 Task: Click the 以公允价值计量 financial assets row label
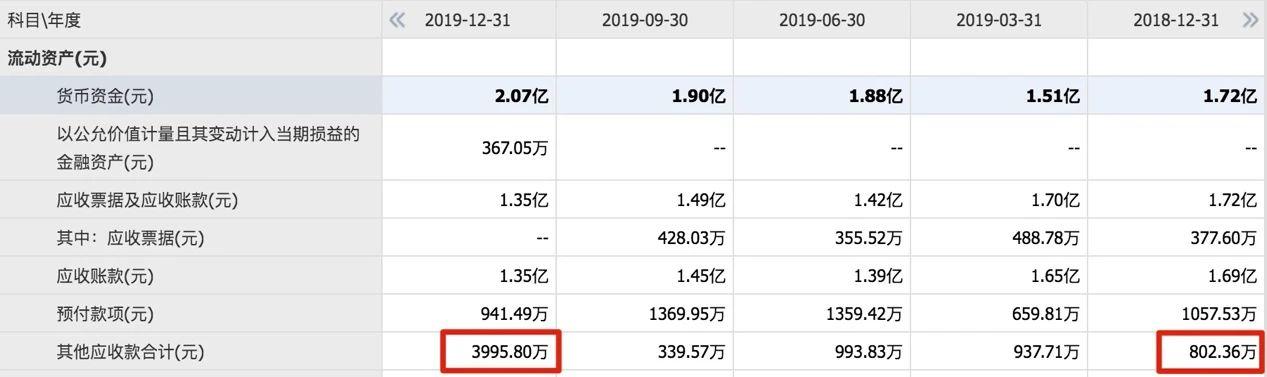point(207,148)
